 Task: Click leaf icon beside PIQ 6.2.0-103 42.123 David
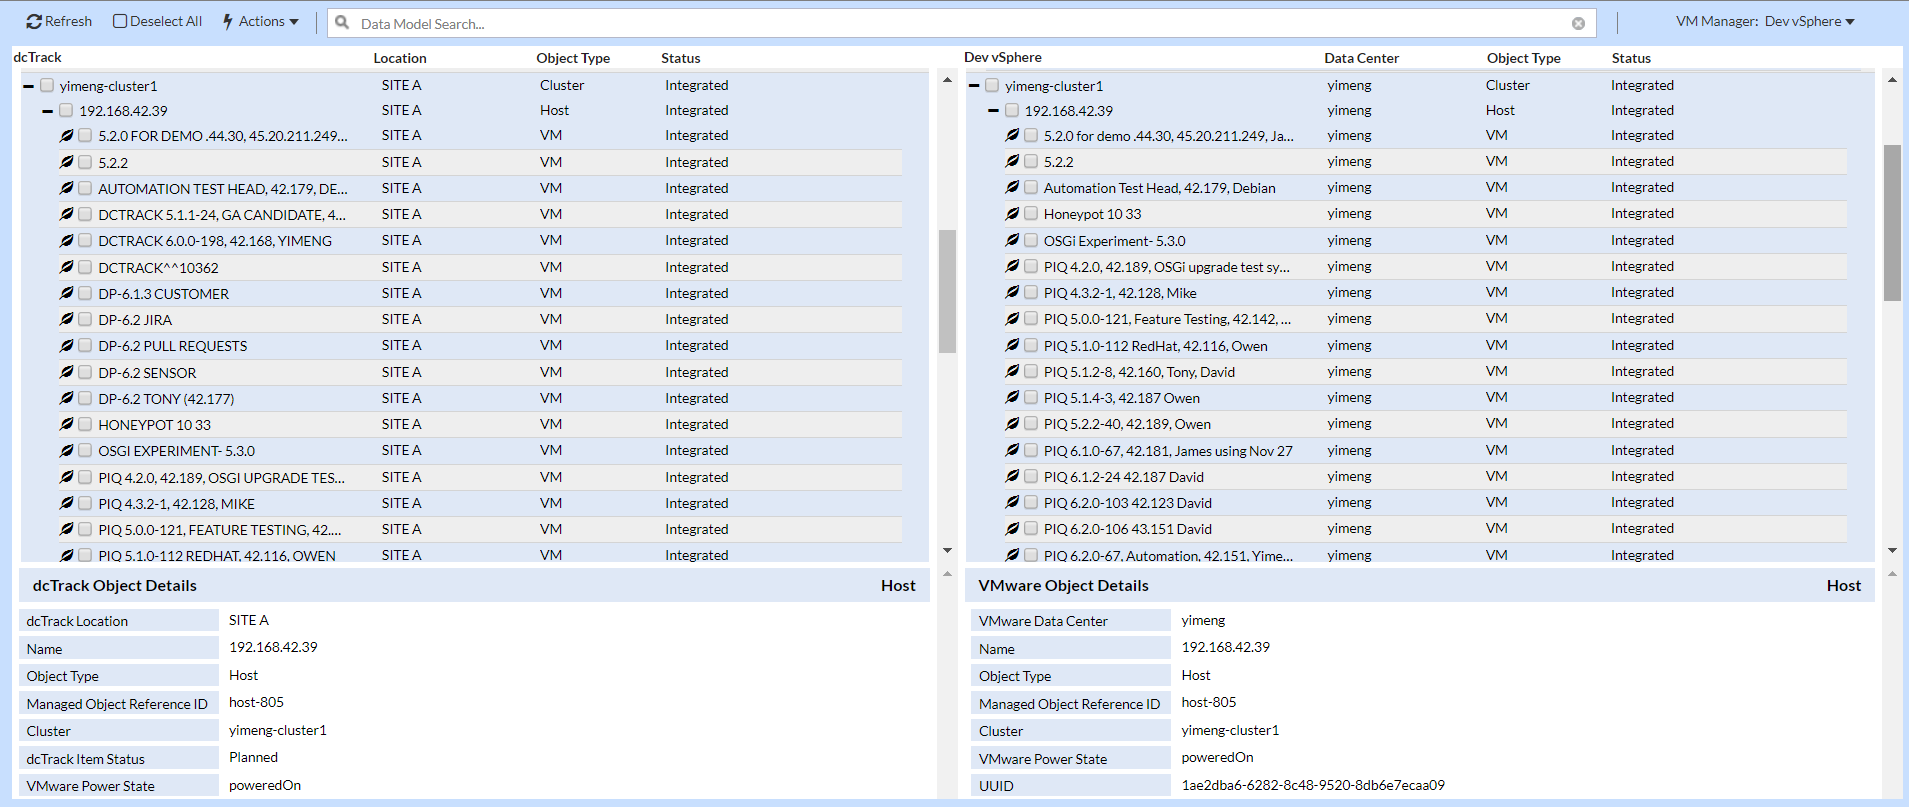[1012, 503]
